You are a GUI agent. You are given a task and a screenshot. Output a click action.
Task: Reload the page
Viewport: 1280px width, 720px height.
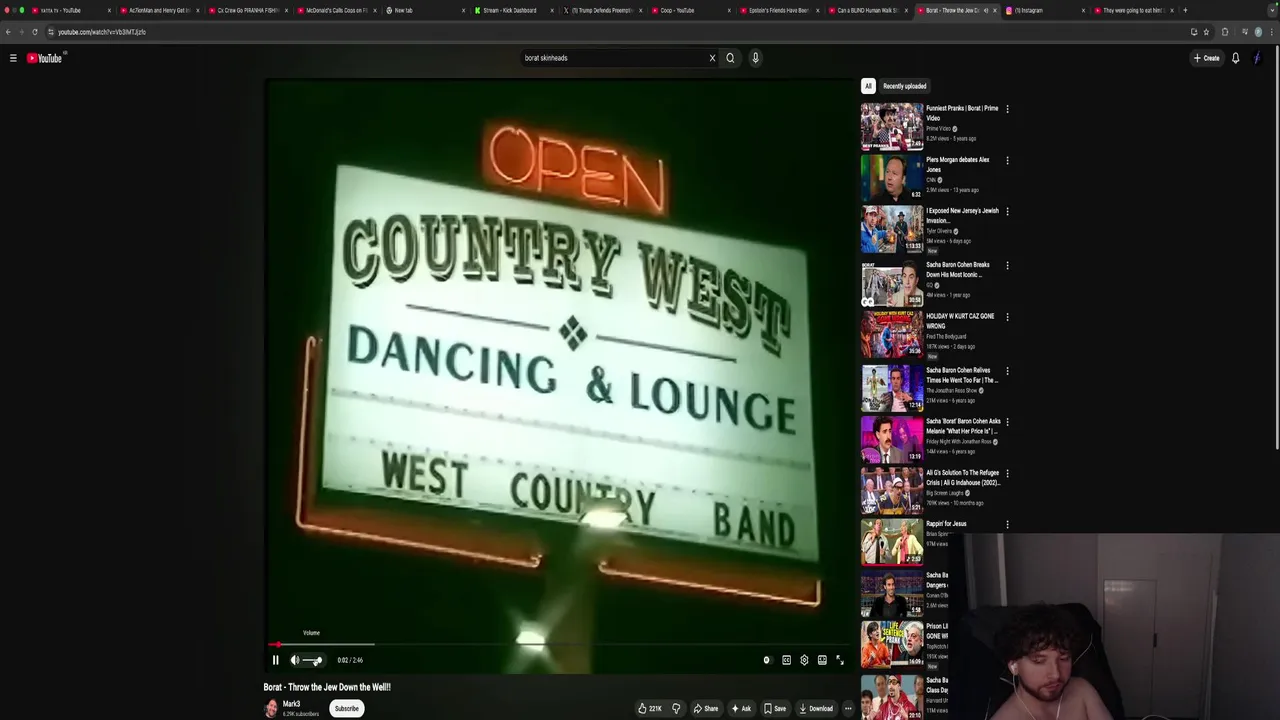tap(34, 32)
